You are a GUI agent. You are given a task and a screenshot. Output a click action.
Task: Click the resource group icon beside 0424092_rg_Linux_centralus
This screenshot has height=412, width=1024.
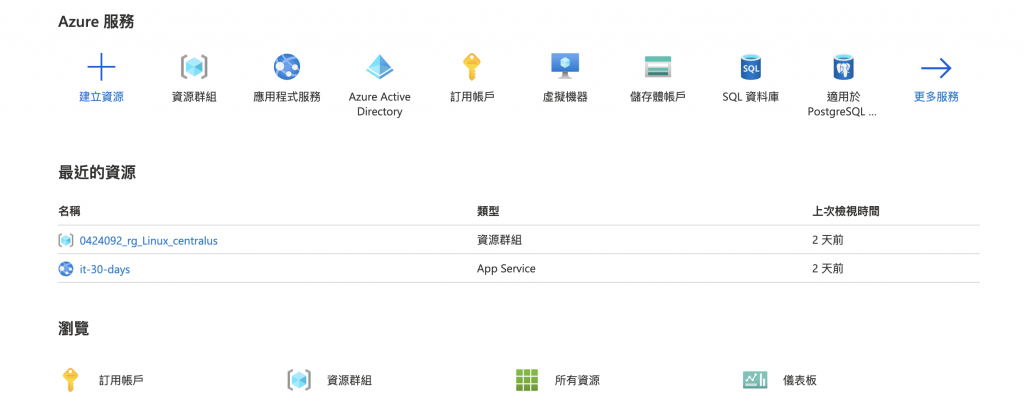coord(65,240)
